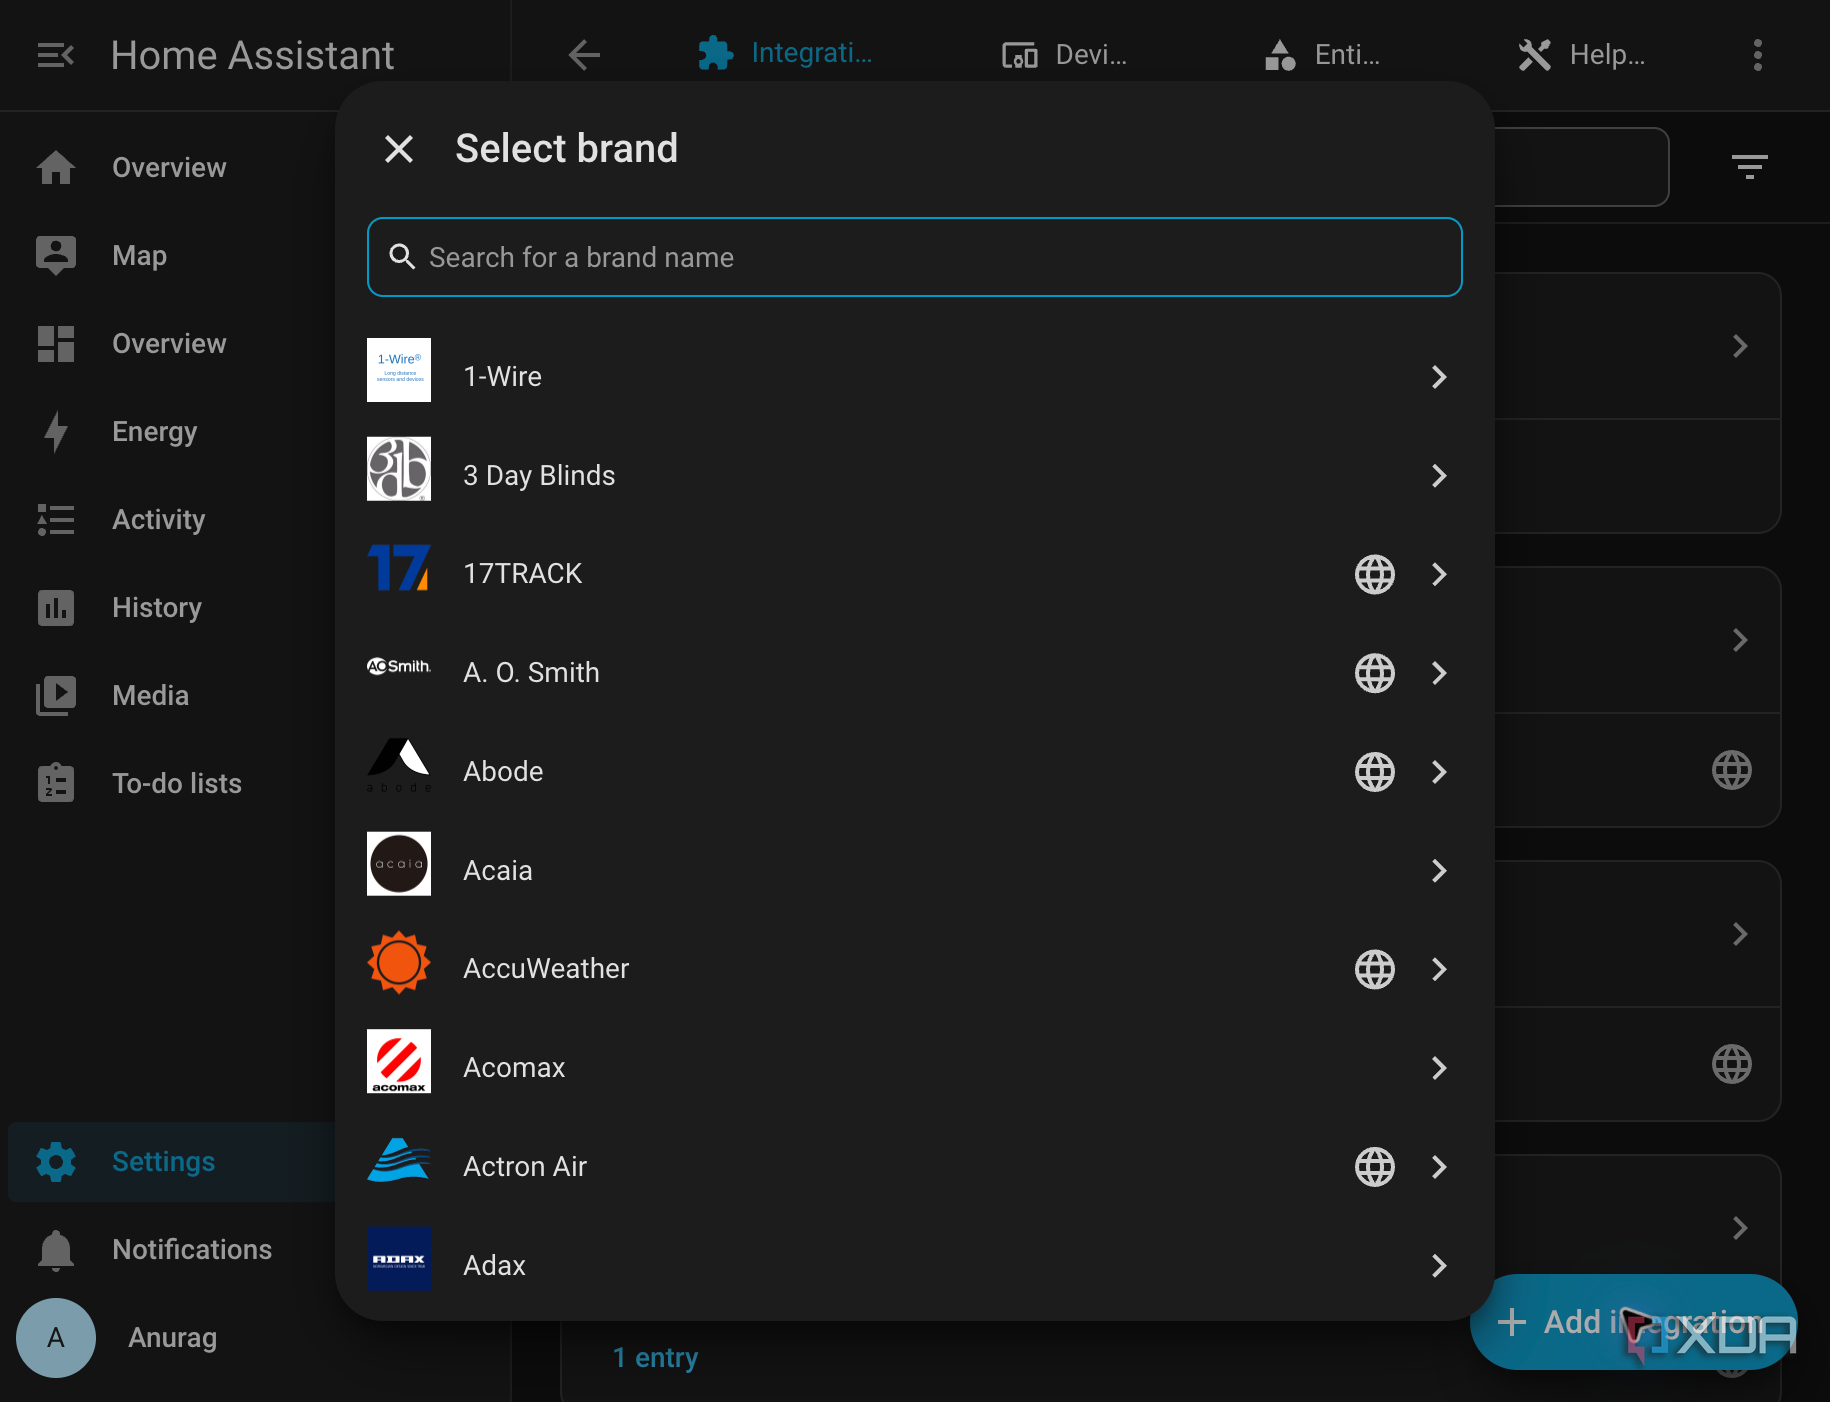Click the 1-Wire brand logo
Screen dimensions: 1830x1402
click(x=399, y=370)
